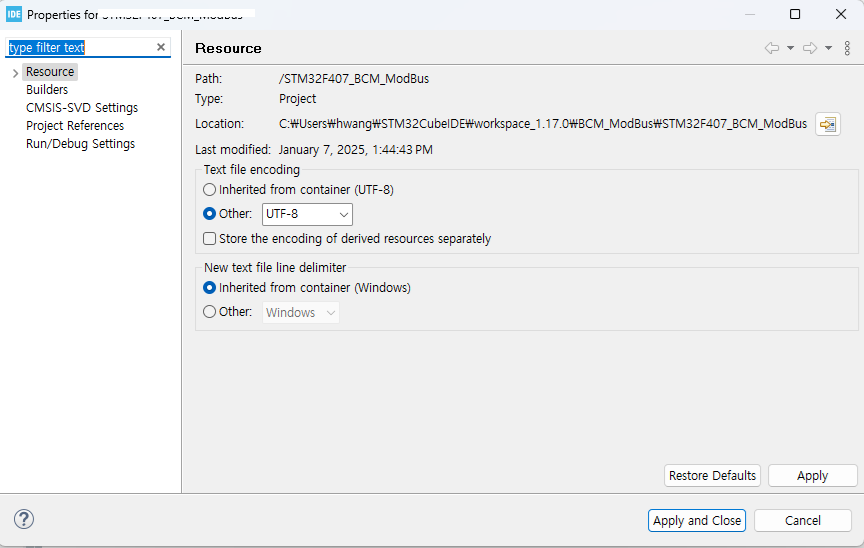
Task: Click the Apply and Close button
Action: 697,521
